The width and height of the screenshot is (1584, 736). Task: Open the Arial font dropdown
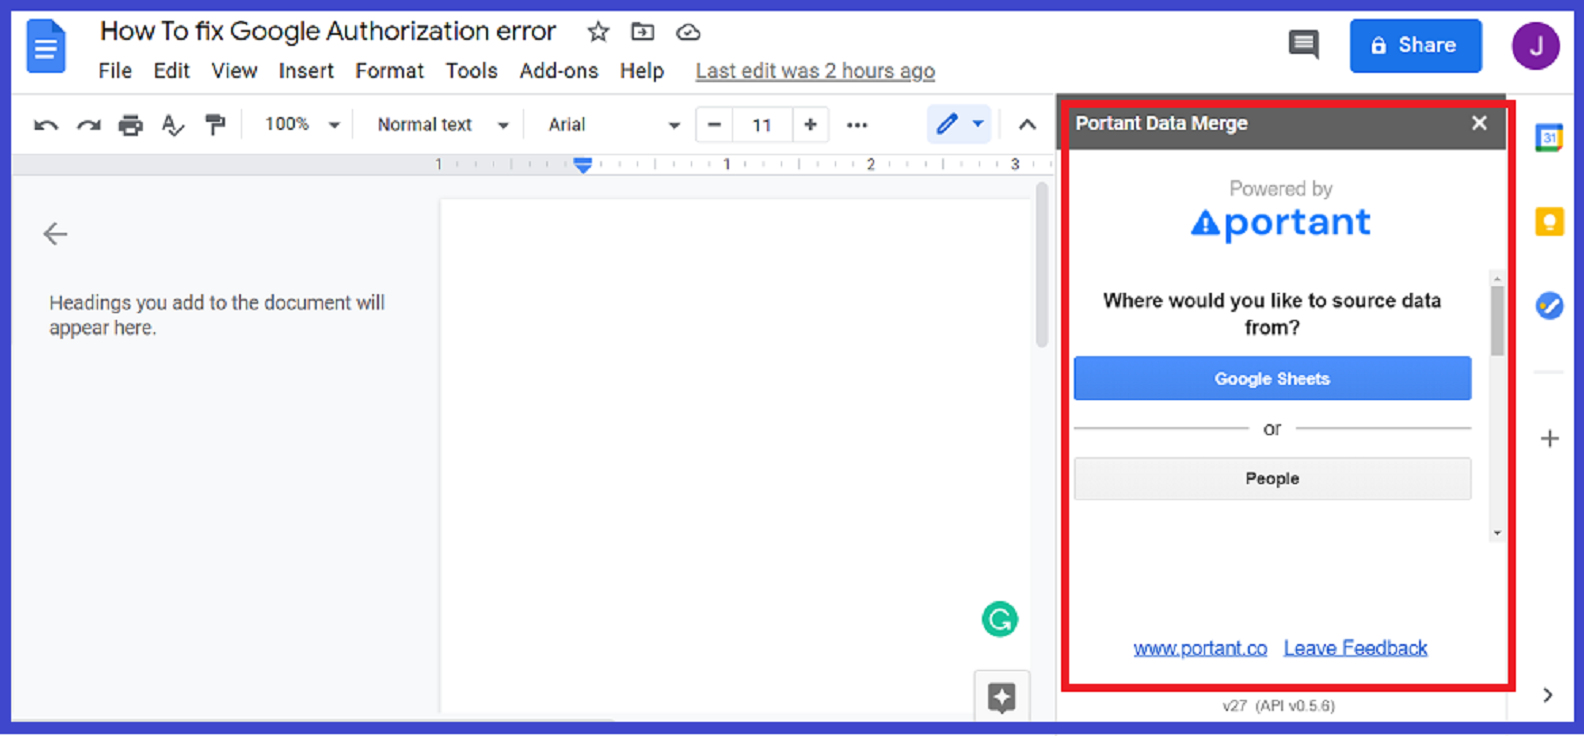613,125
